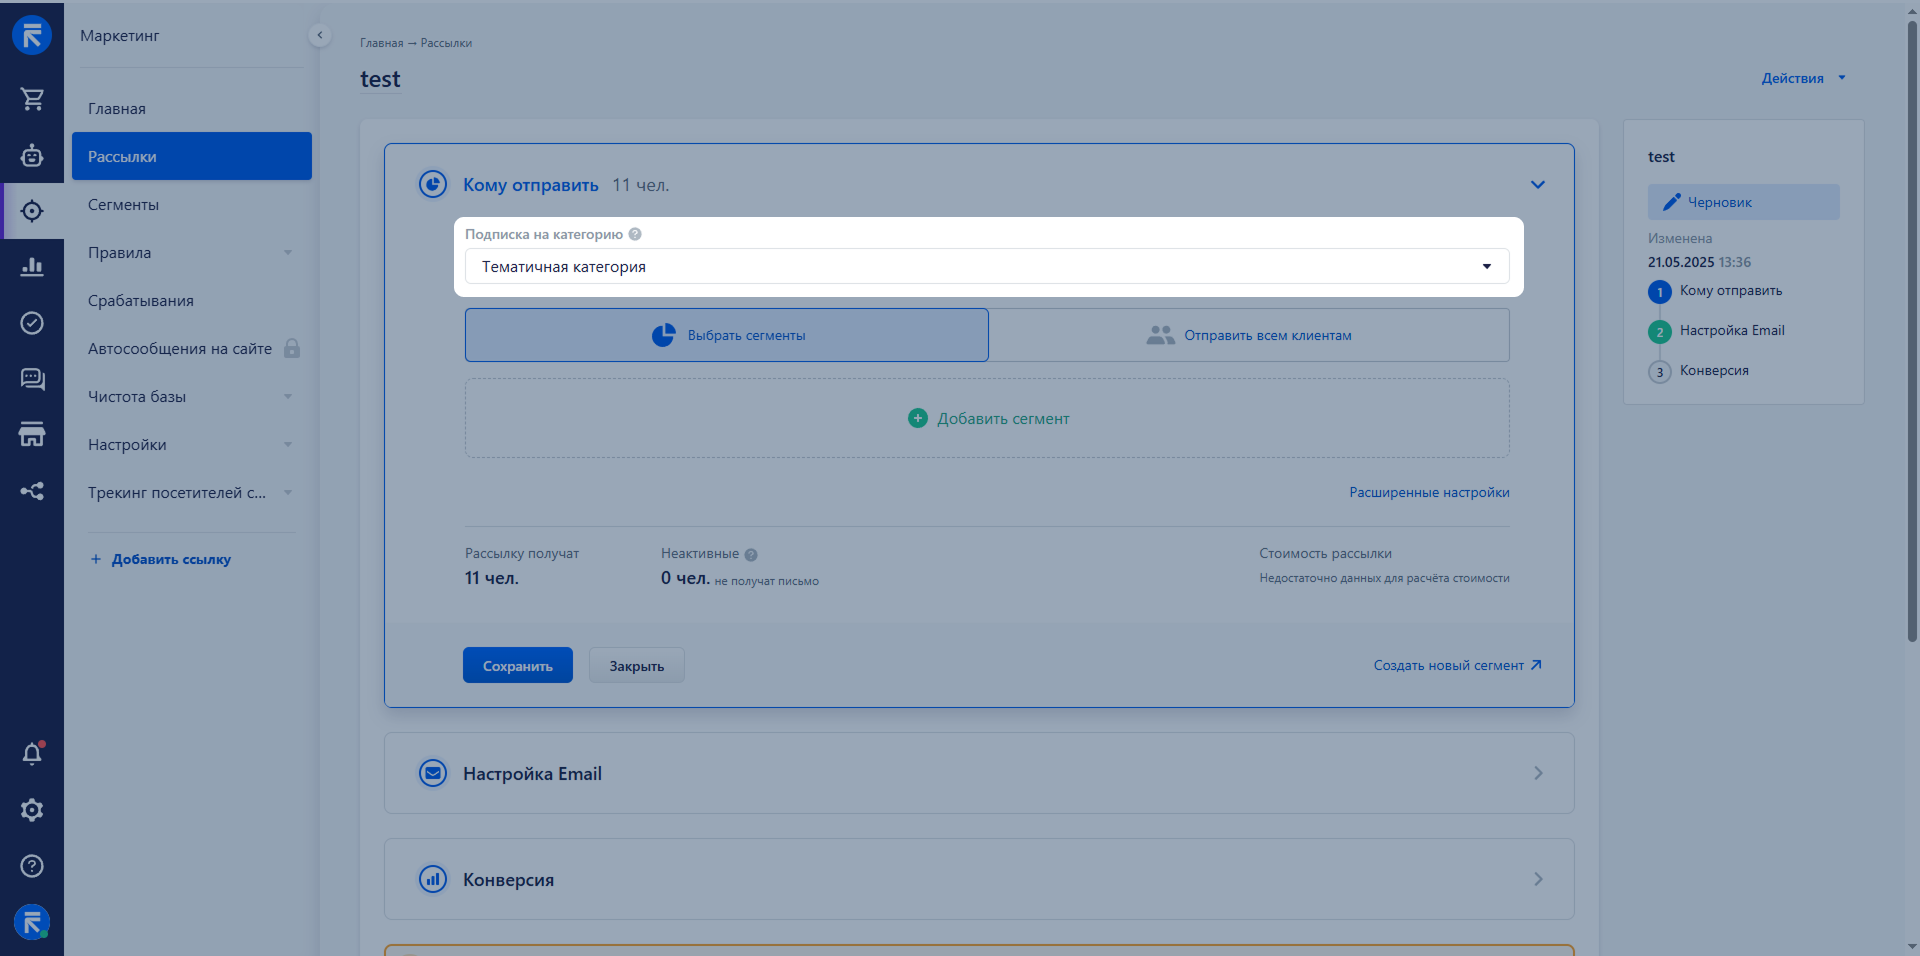Click 'Добавить сегмент' in the dashed area
The height and width of the screenshot is (956, 1920).
click(x=988, y=419)
